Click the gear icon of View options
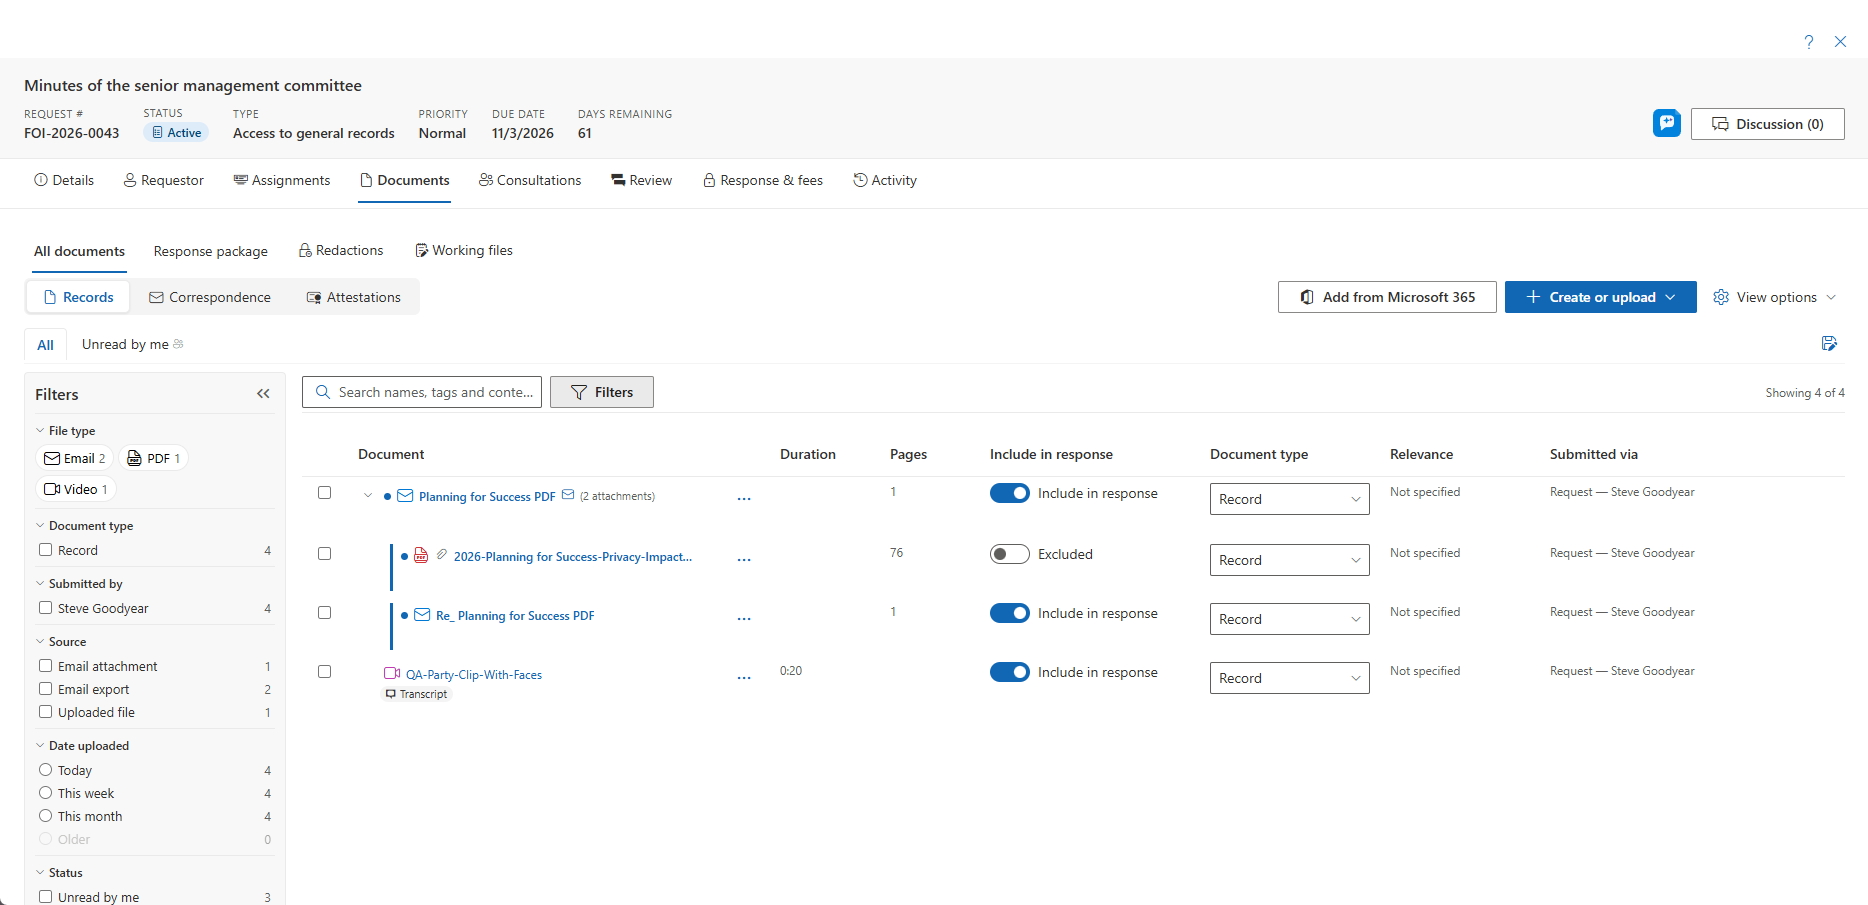 coord(1721,297)
